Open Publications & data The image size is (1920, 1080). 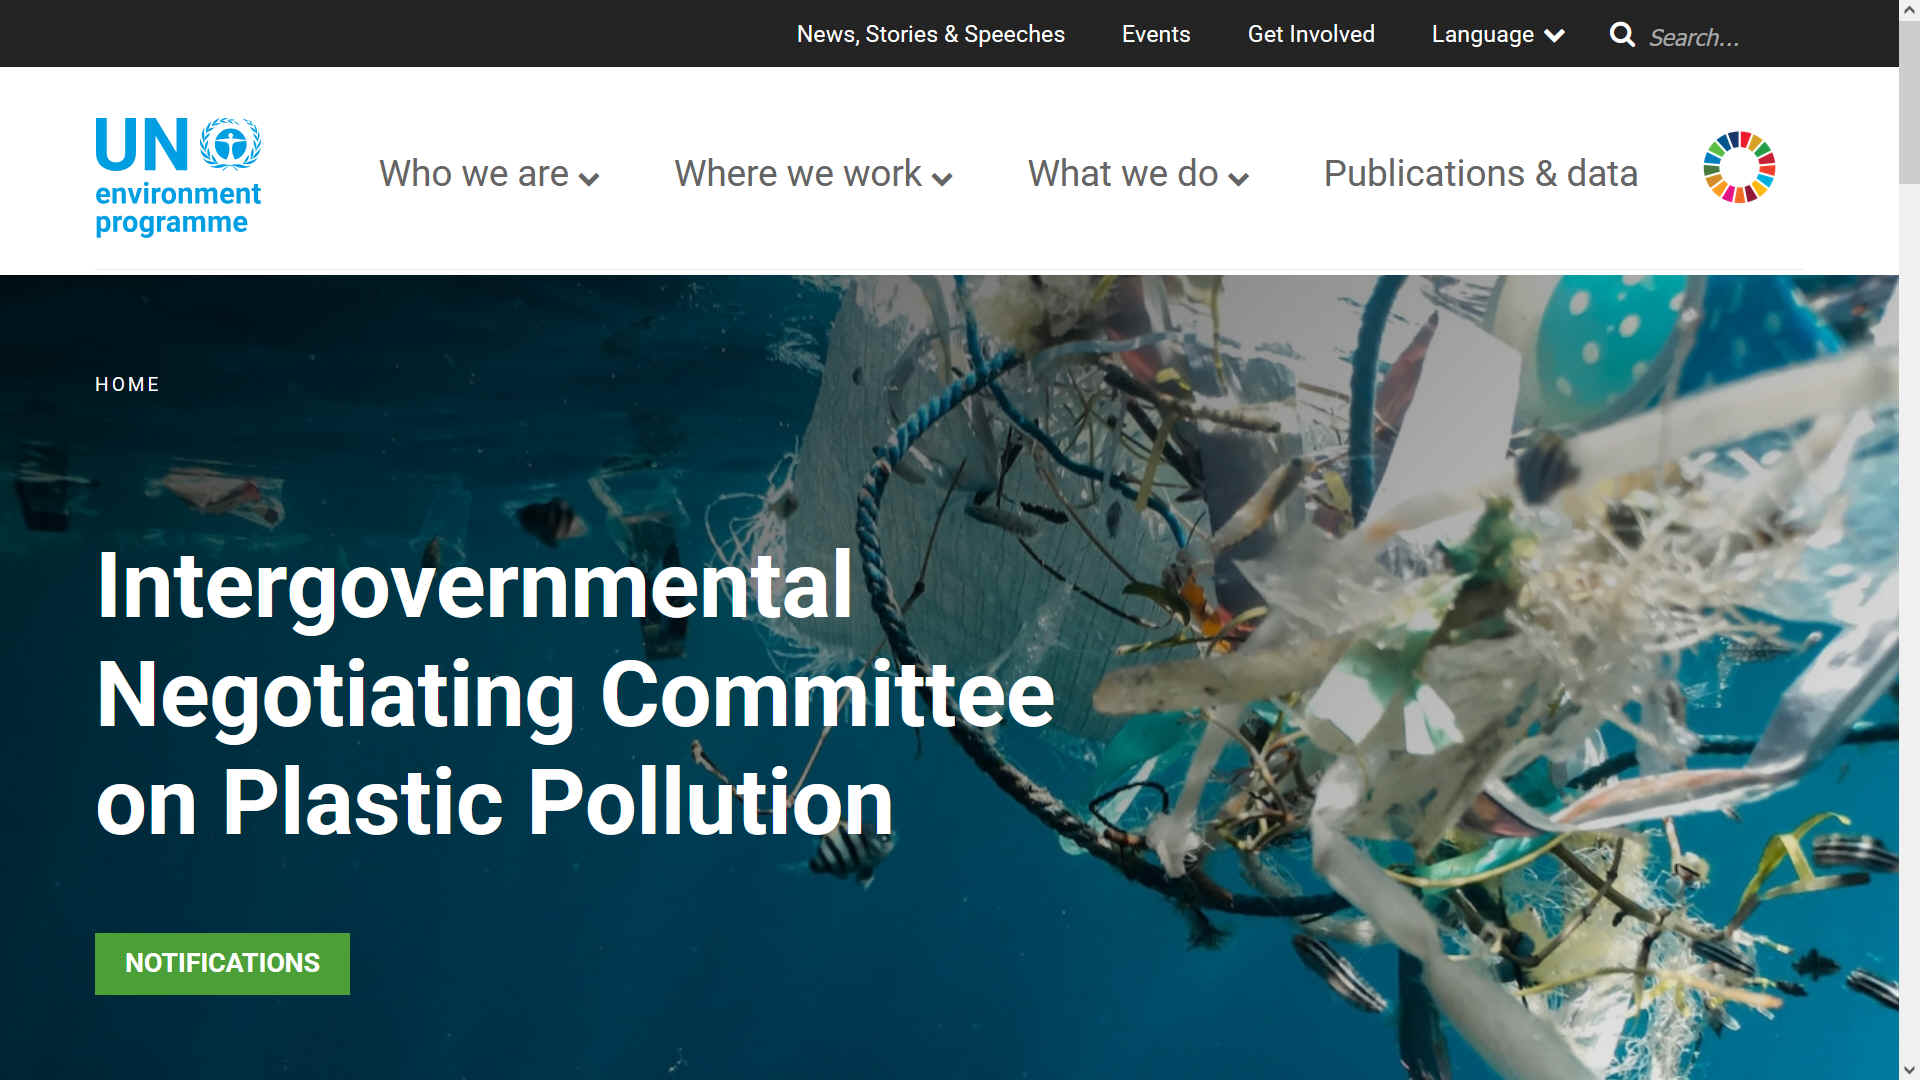pos(1480,174)
